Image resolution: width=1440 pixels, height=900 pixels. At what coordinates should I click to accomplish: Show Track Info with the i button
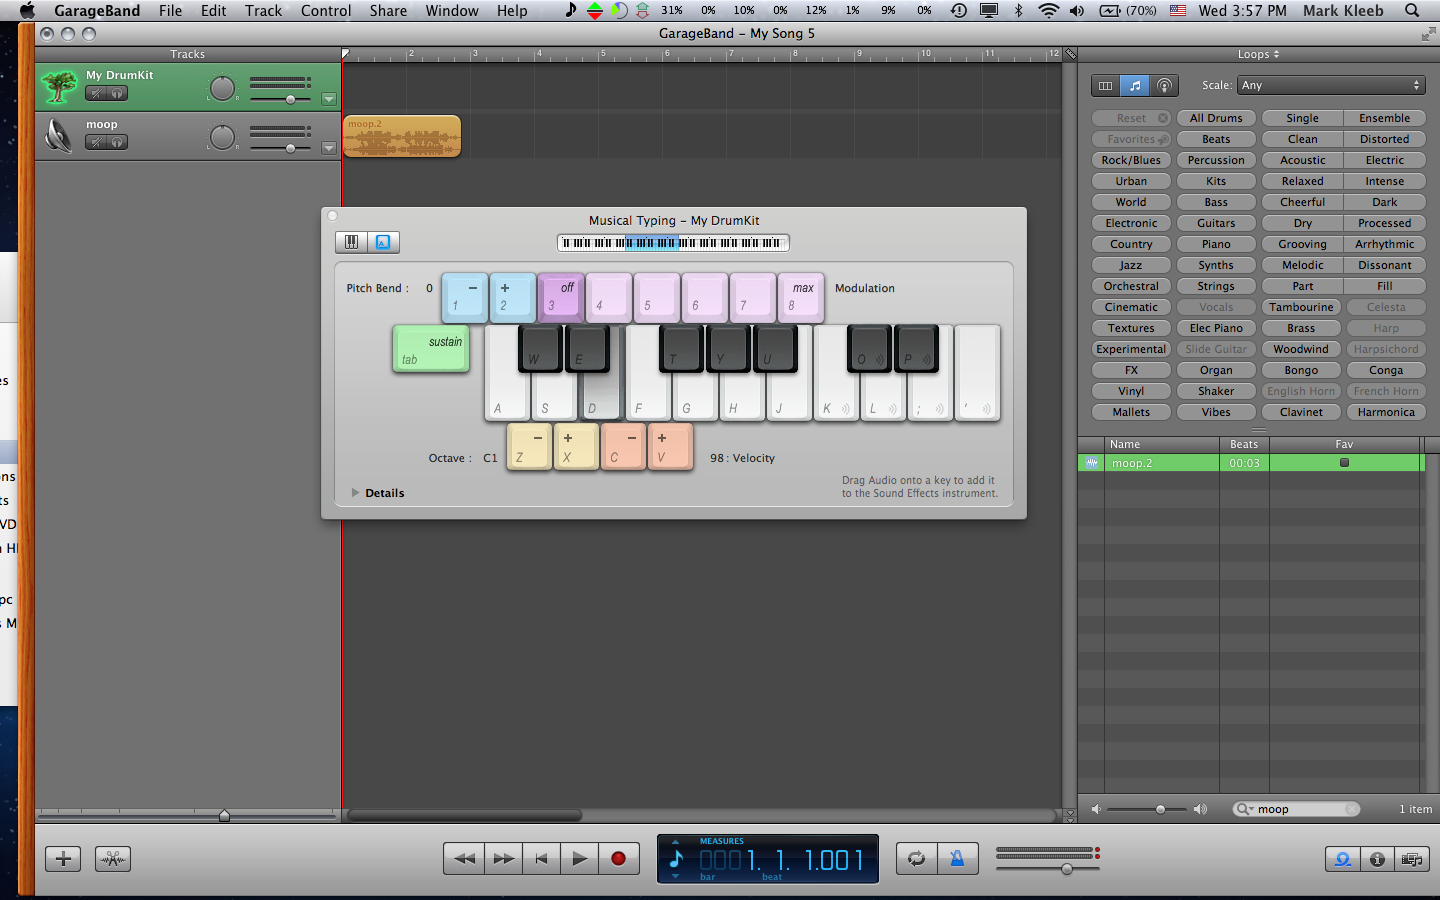click(x=1377, y=859)
